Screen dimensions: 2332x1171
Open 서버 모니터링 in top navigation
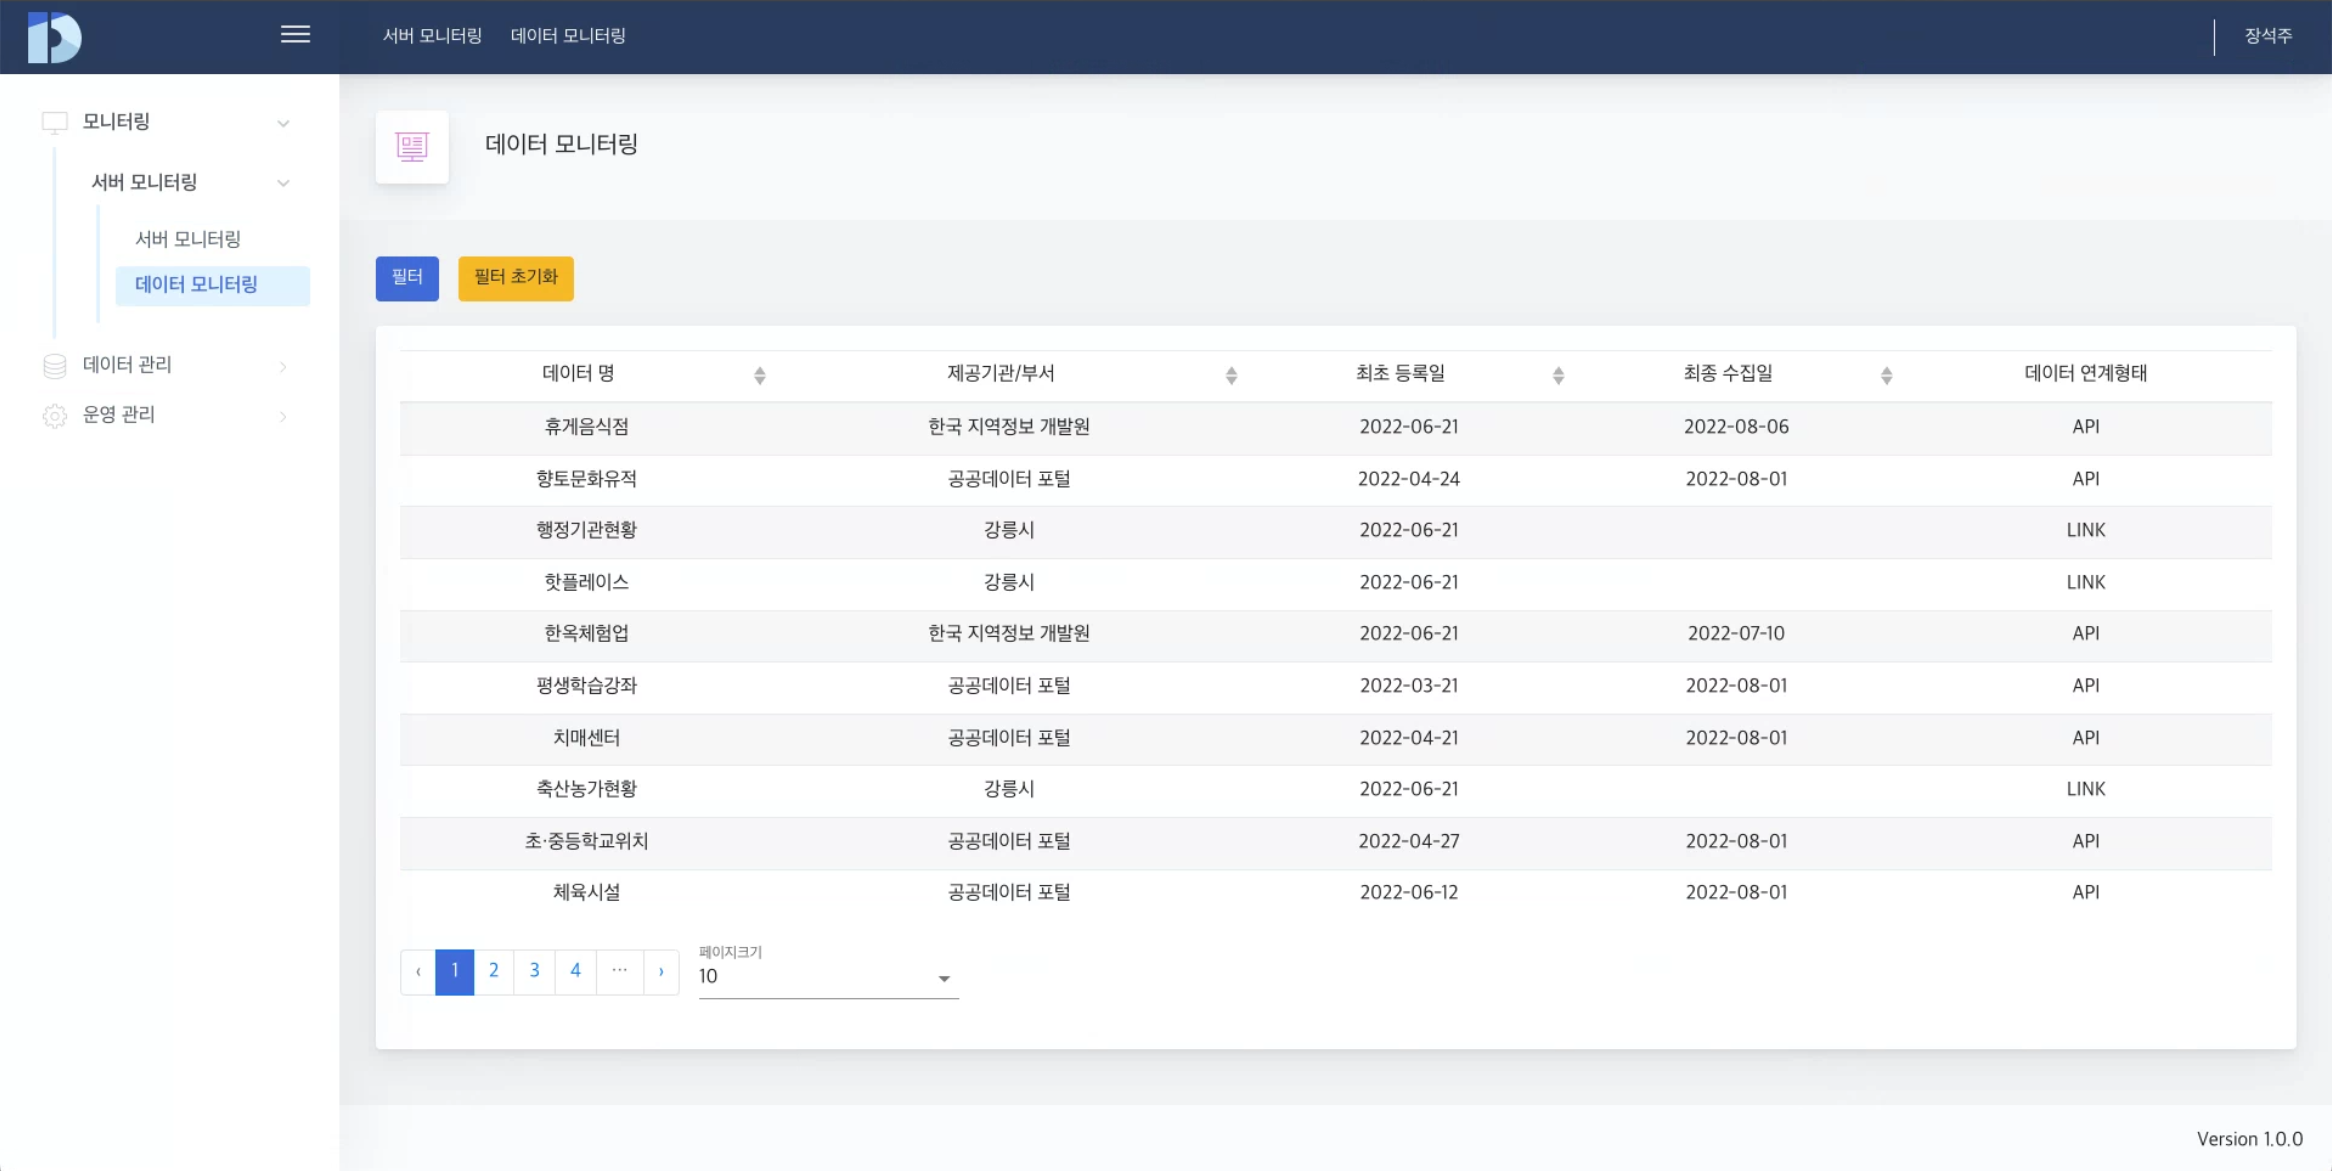tap(432, 36)
